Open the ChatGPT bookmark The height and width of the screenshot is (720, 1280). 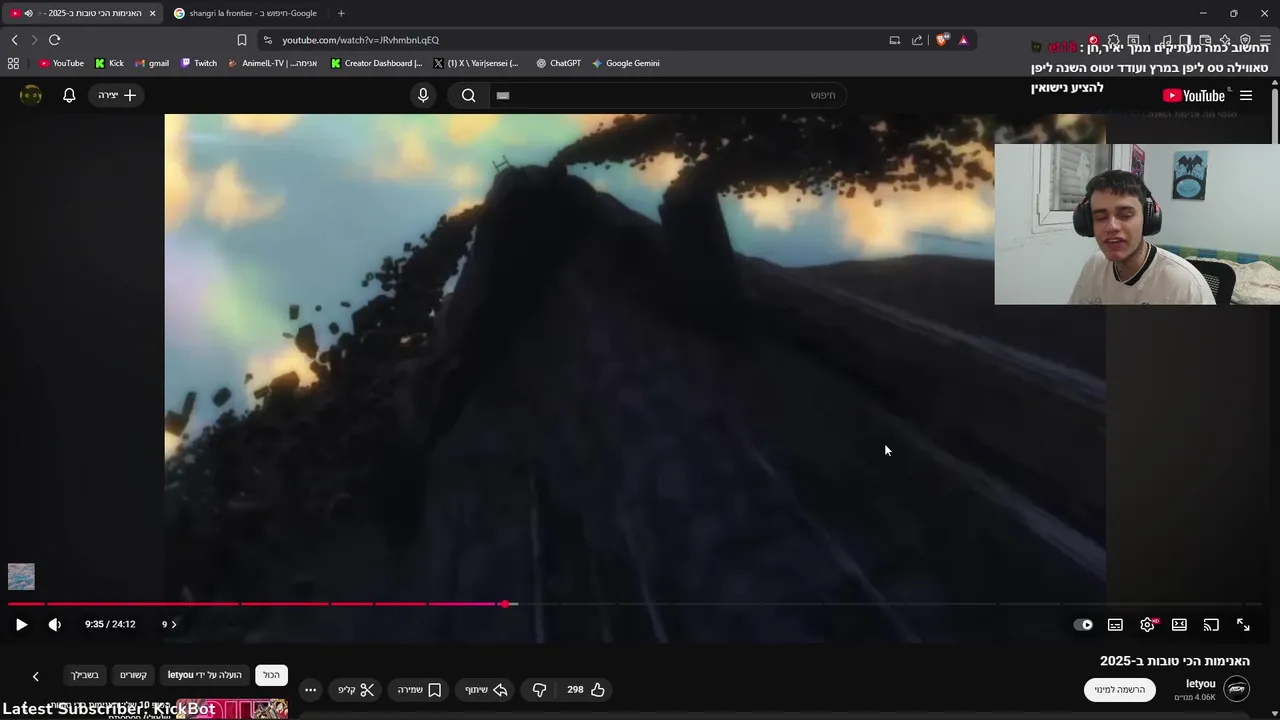[558, 63]
